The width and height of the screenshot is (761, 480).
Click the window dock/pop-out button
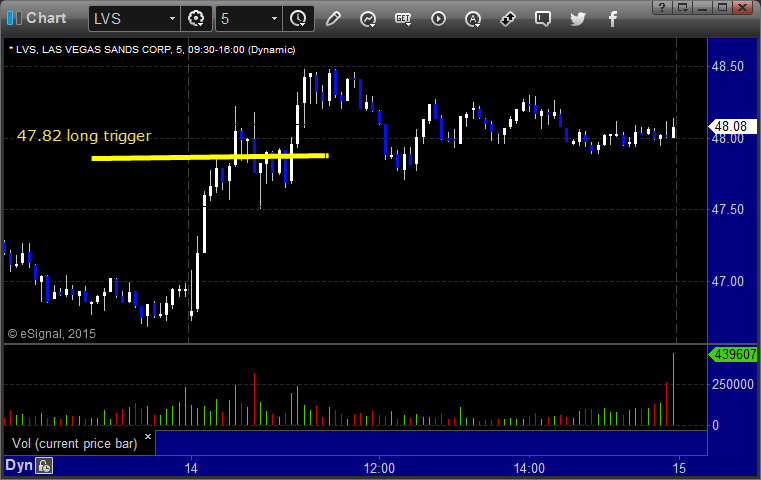[682, 7]
